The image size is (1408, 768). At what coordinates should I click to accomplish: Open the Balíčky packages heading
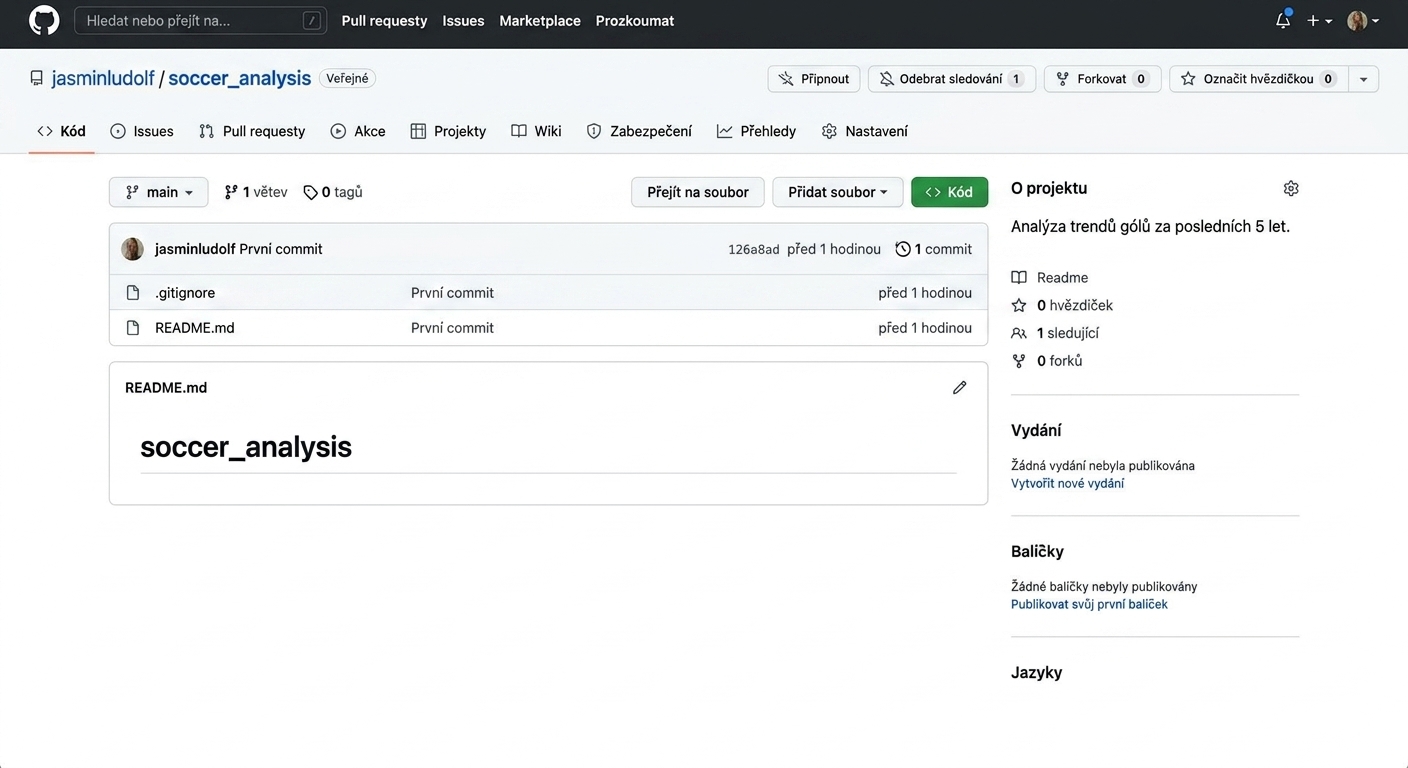coord(1037,551)
